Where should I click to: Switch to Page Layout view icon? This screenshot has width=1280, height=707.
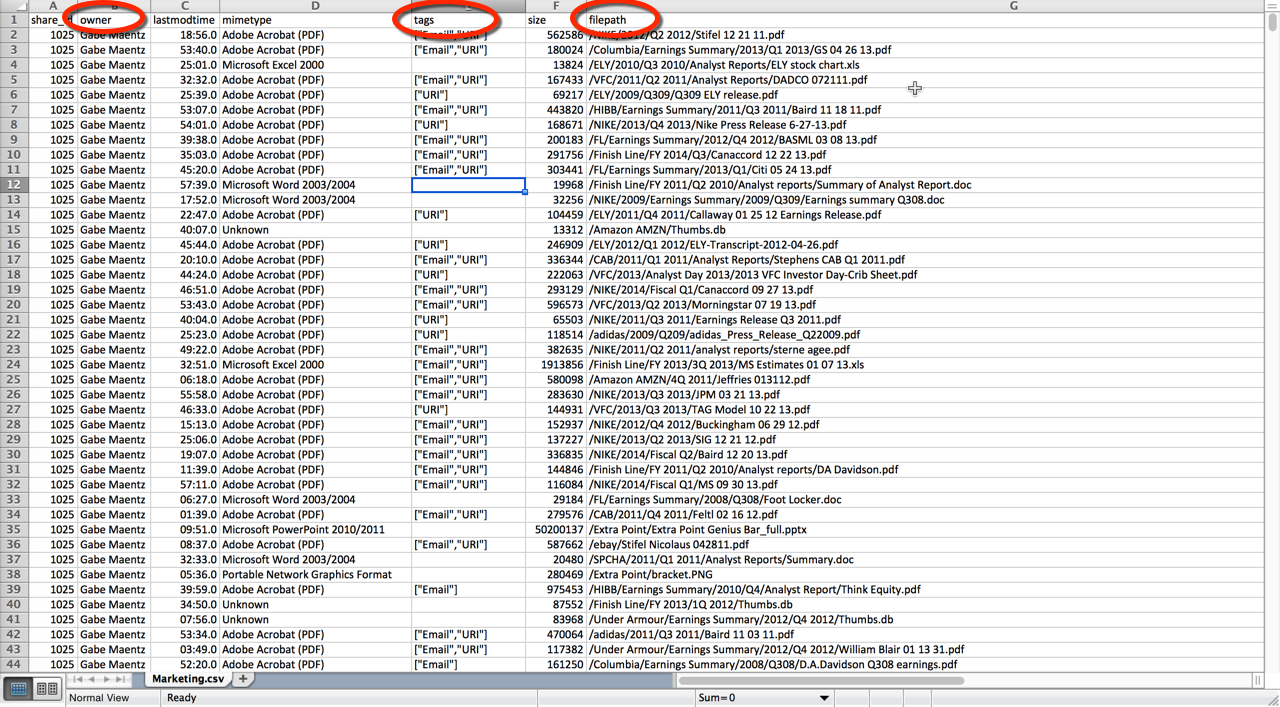click(47, 689)
